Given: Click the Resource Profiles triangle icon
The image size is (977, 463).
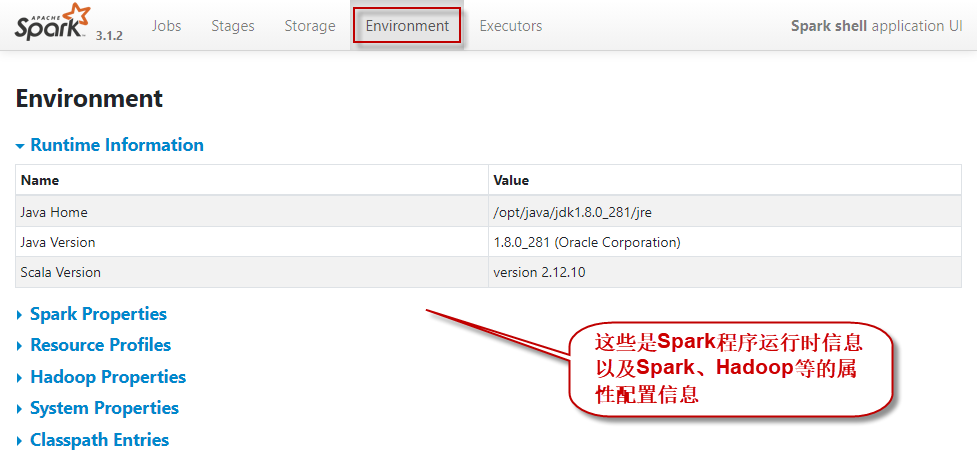Looking at the screenshot, I should (x=20, y=346).
